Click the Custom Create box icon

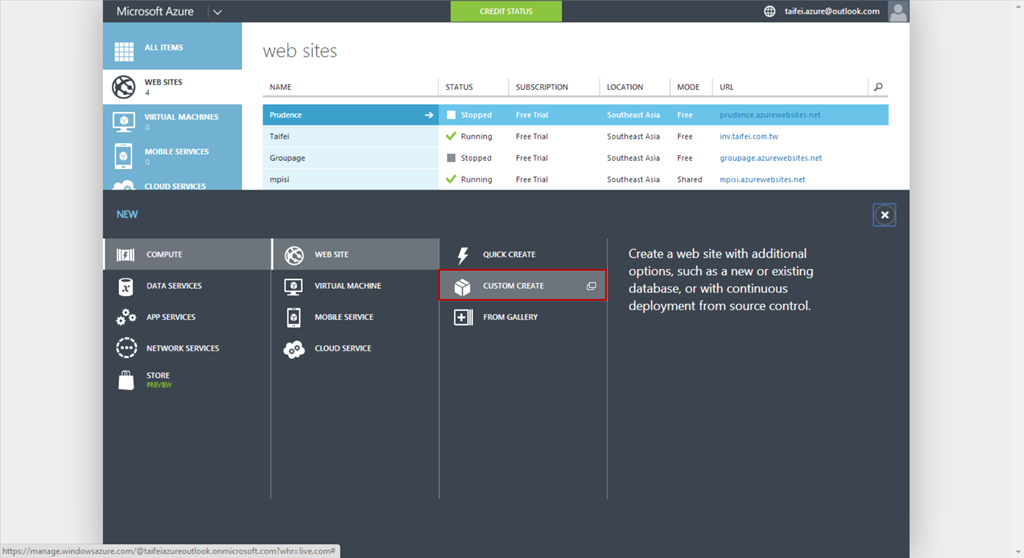point(462,286)
